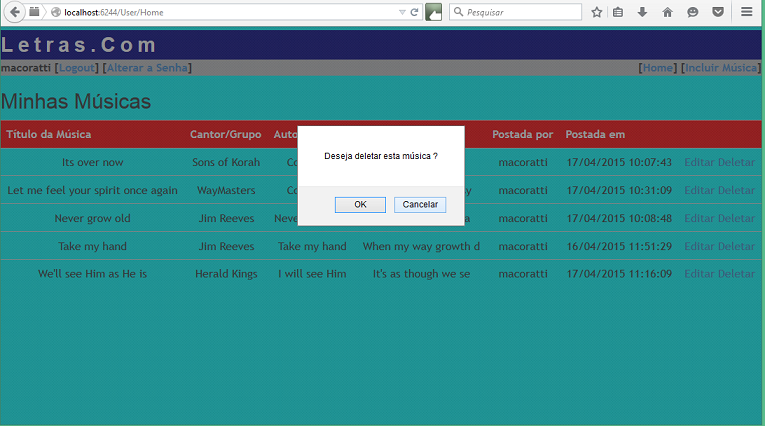Confirm deletion by pressing OK
Viewport: 765px width, 426px height.
(x=360, y=204)
